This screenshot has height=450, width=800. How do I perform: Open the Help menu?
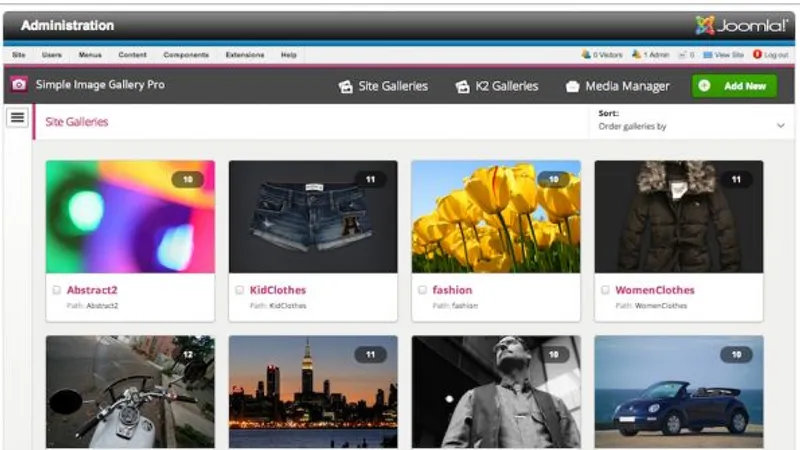288,55
